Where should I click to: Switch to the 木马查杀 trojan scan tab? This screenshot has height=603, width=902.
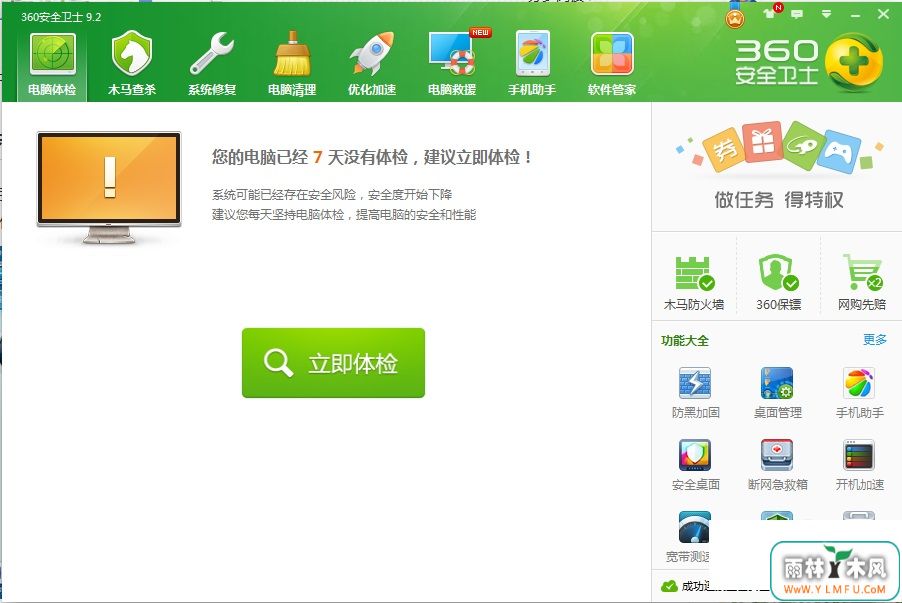132,63
